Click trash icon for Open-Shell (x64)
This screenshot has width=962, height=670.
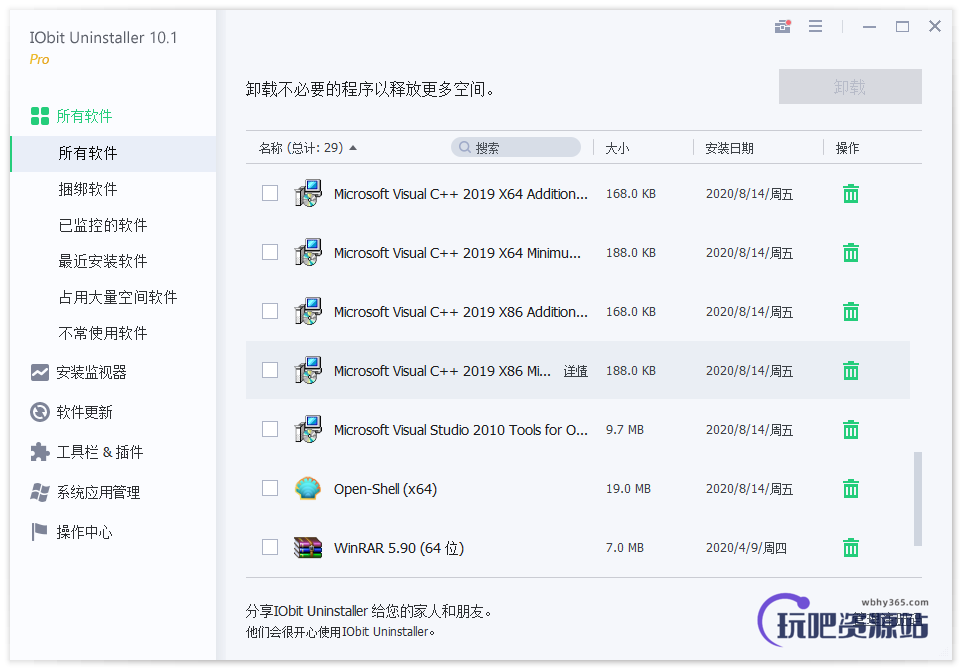[851, 488]
